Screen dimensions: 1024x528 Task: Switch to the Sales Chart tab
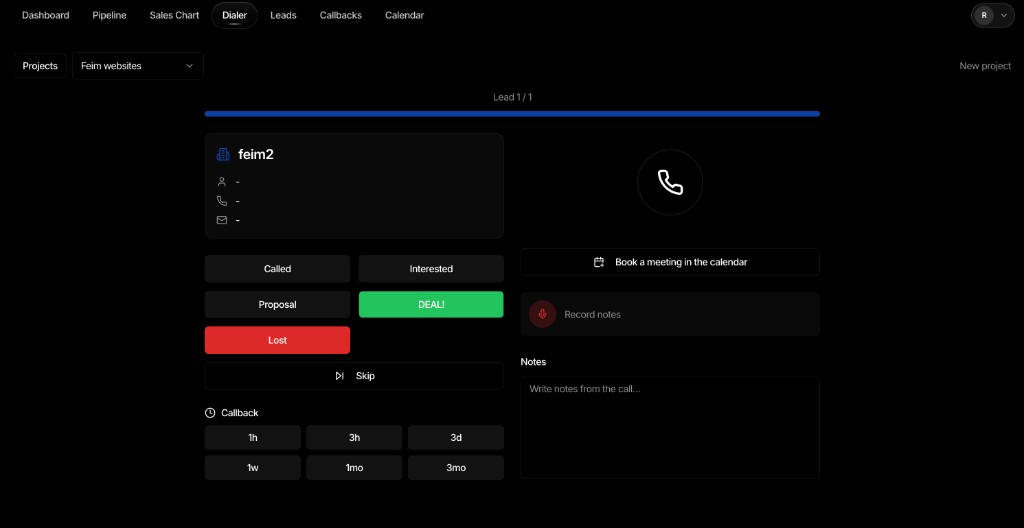pos(174,15)
